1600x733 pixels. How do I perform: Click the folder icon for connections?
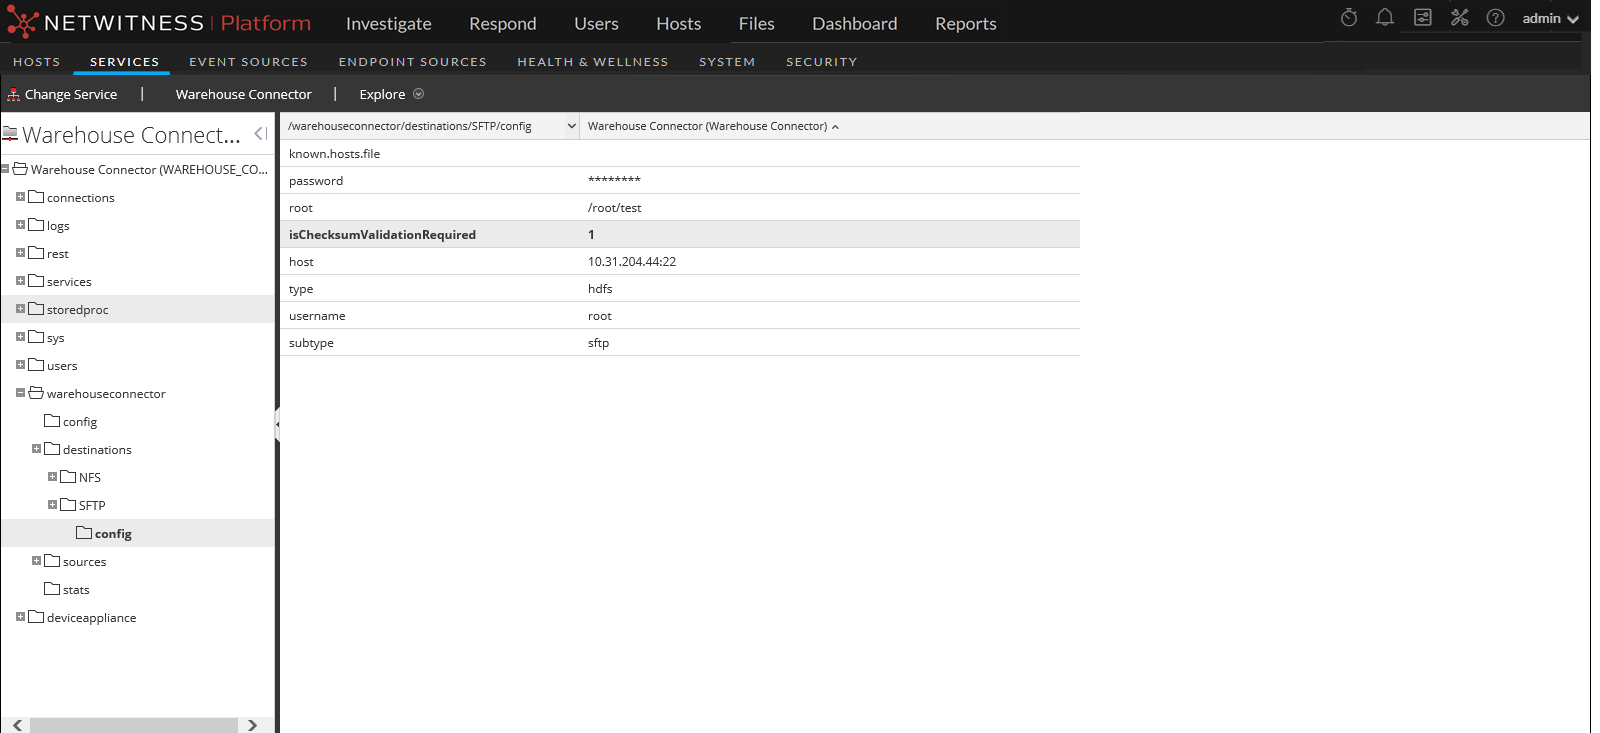click(36, 197)
